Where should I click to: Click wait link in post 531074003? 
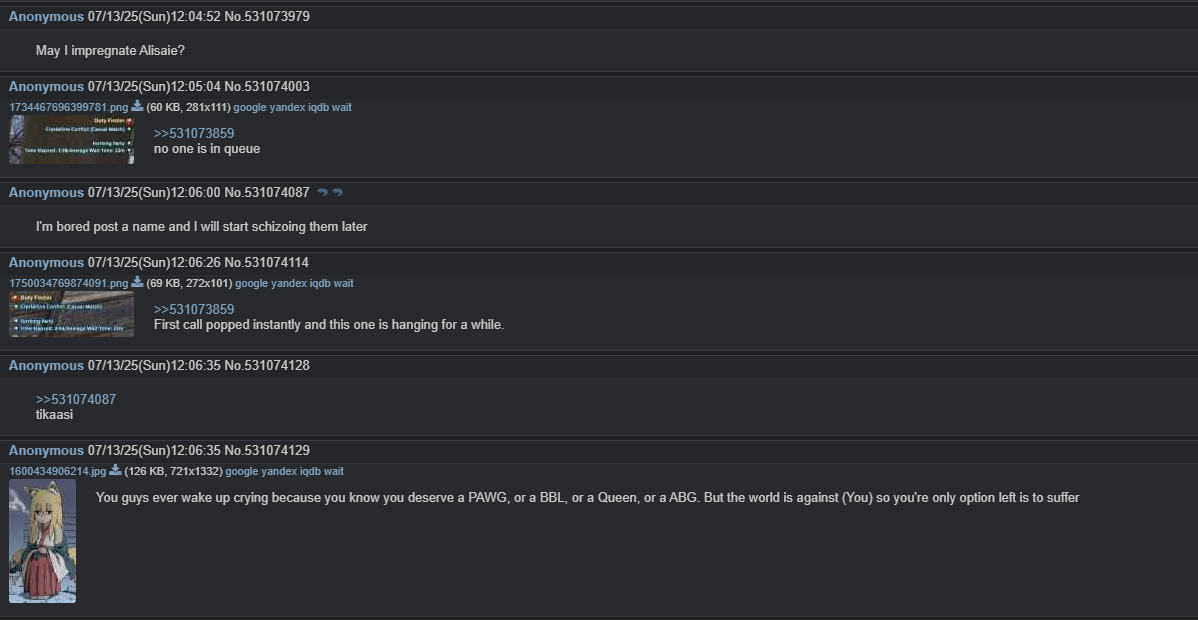point(342,107)
